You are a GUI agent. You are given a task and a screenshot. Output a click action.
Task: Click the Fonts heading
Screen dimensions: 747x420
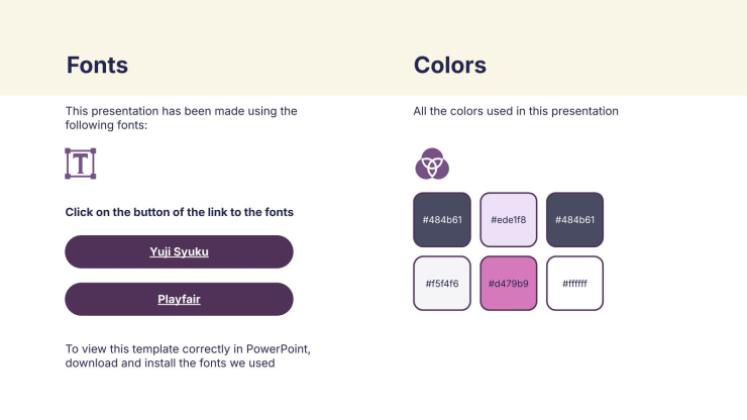(97, 66)
